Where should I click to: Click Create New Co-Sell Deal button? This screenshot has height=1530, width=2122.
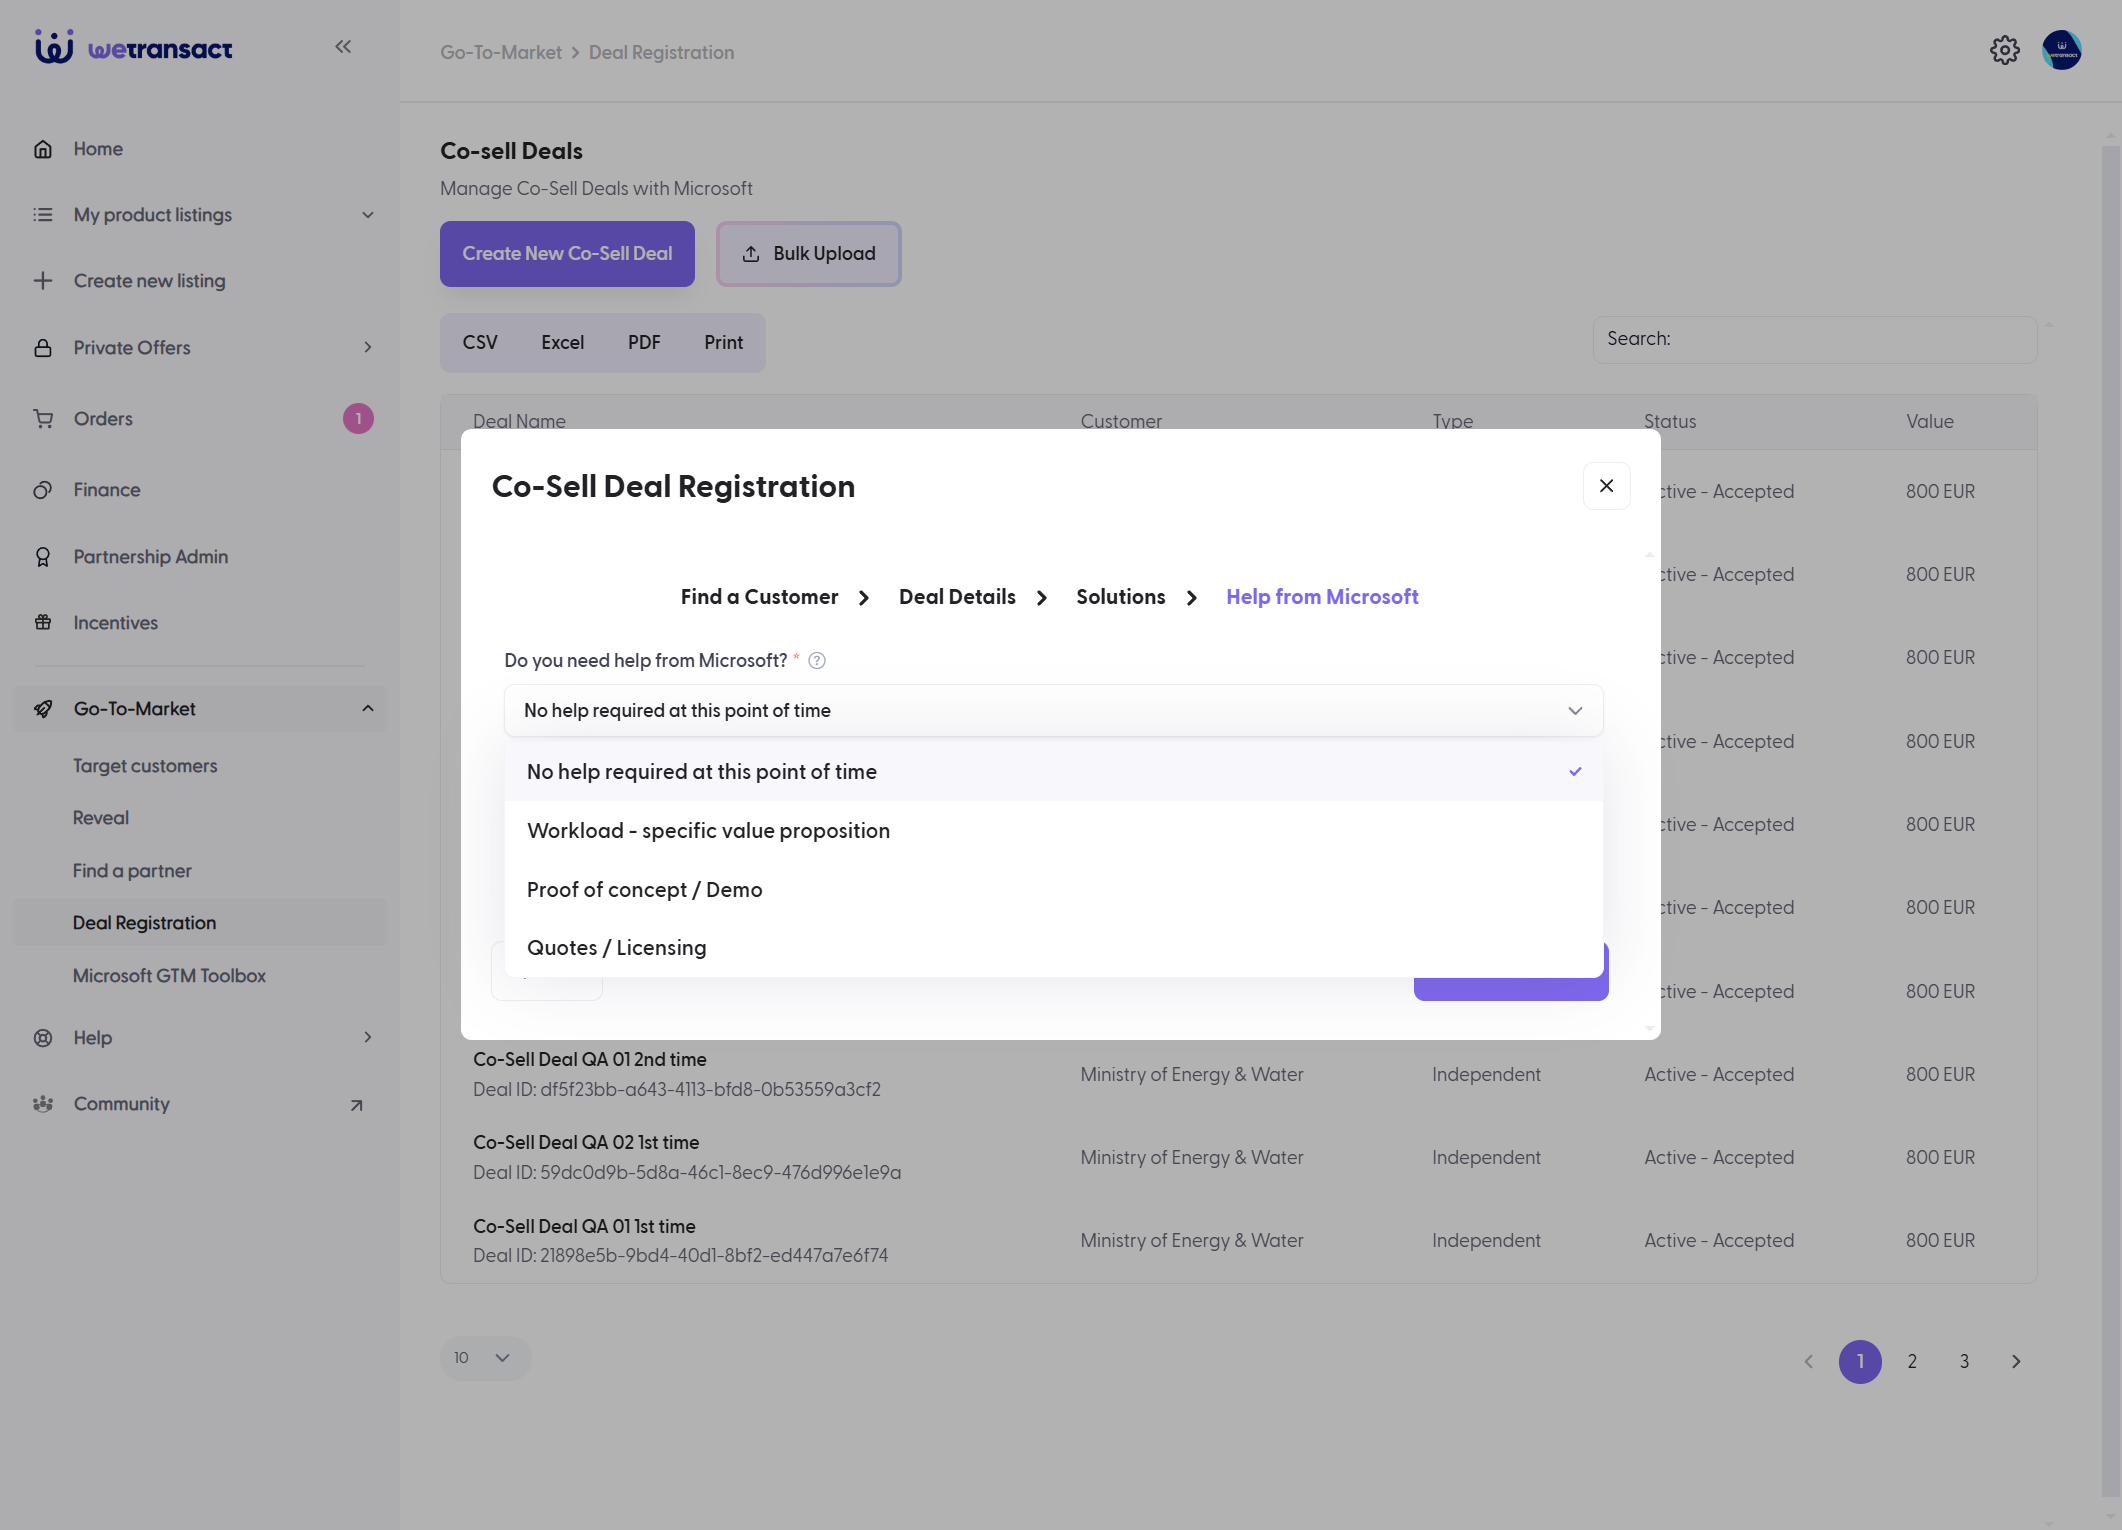click(567, 254)
